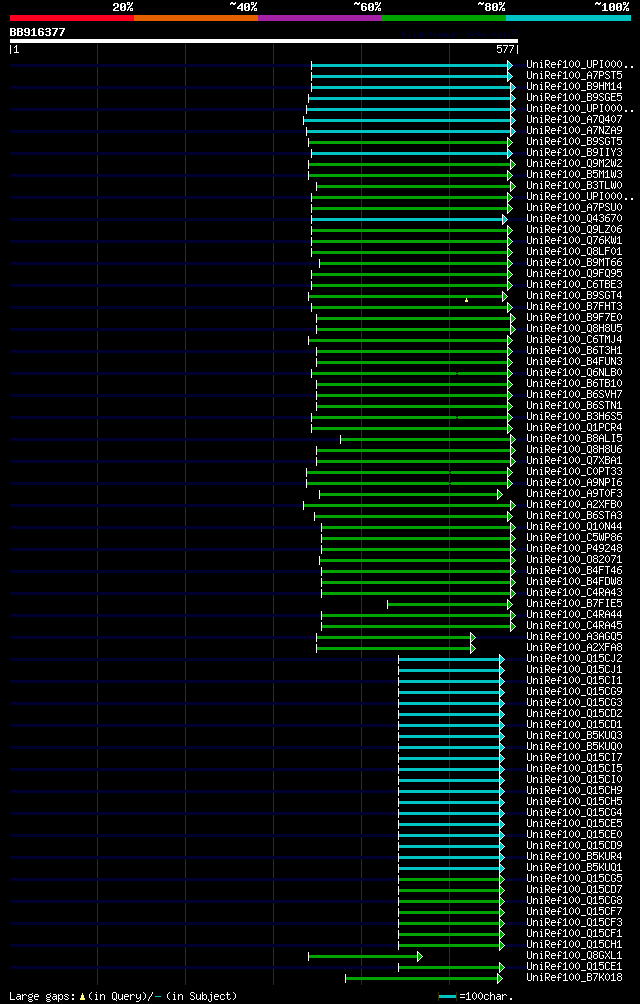640x1004 pixels.
Task: Select label UniRef100_C6TMJ4
Action: [x=574, y=339]
